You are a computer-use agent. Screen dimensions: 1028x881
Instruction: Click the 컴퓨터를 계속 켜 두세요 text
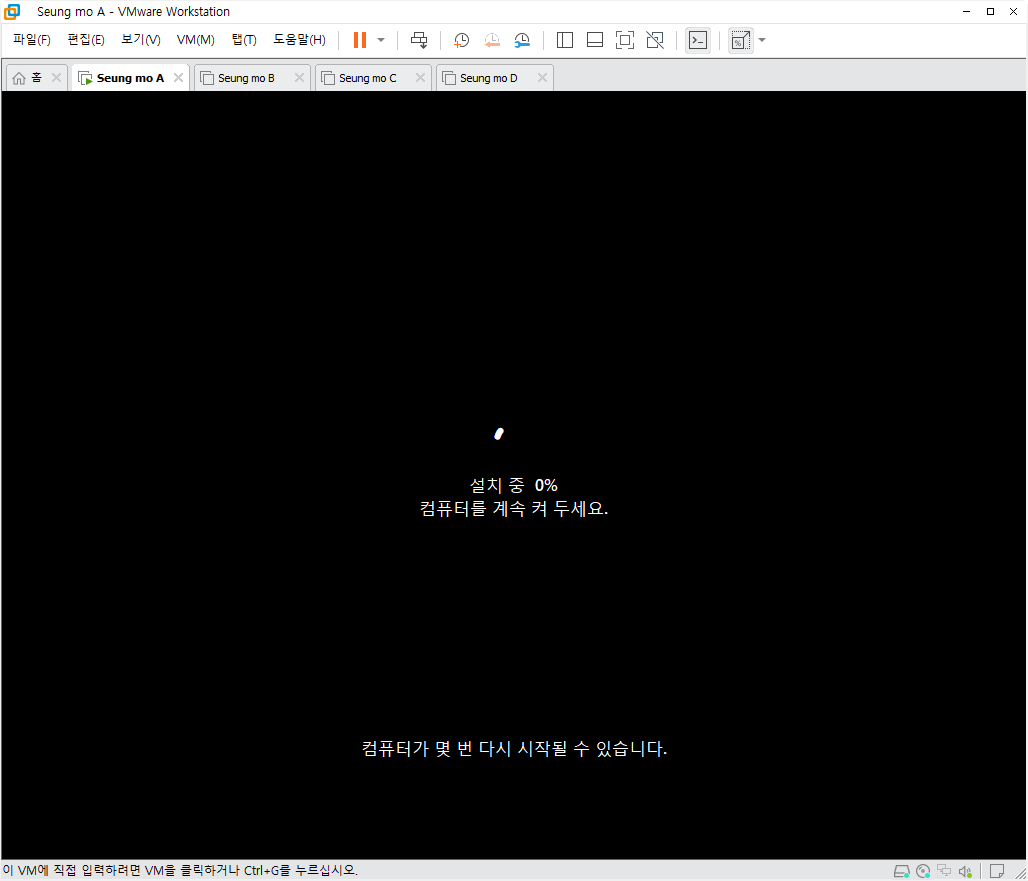[x=514, y=509]
